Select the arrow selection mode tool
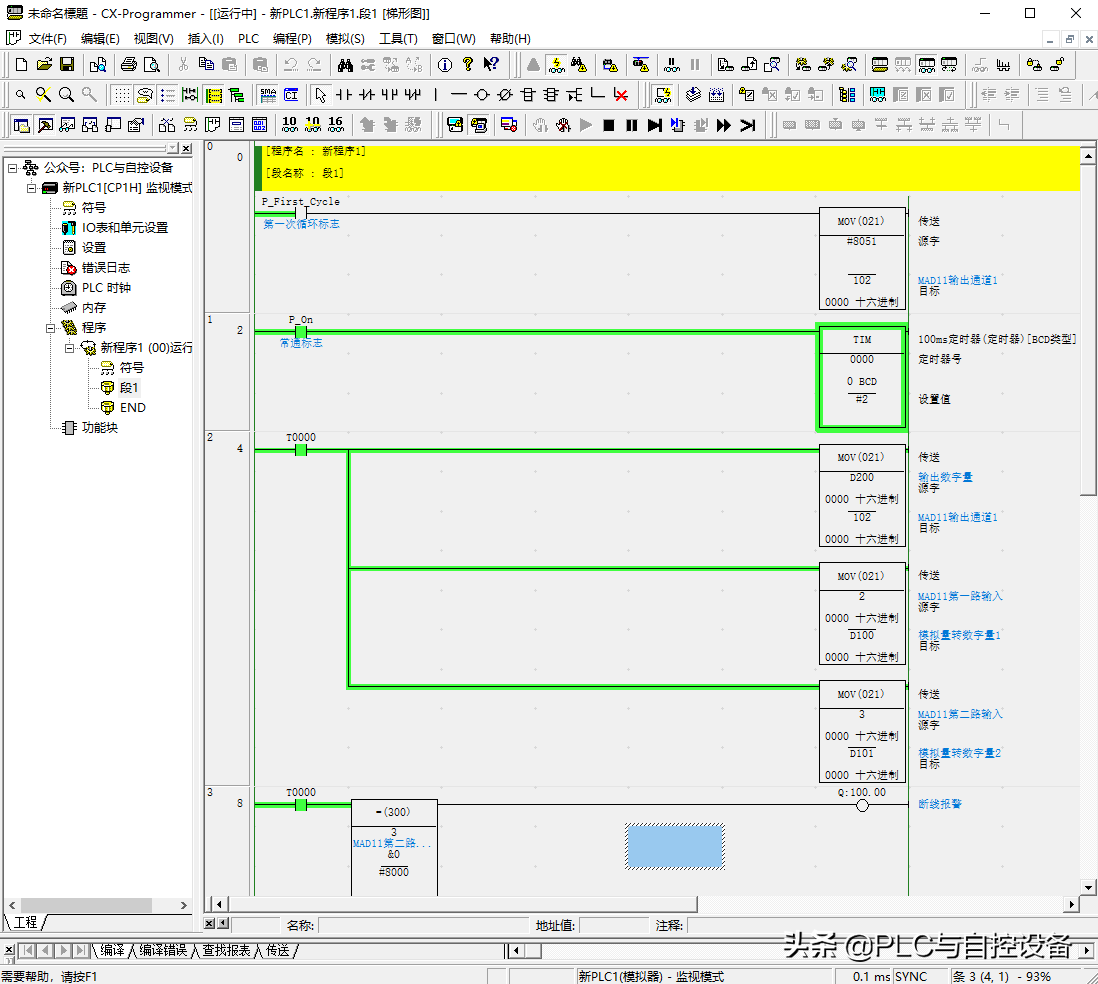 pyautogui.click(x=320, y=95)
